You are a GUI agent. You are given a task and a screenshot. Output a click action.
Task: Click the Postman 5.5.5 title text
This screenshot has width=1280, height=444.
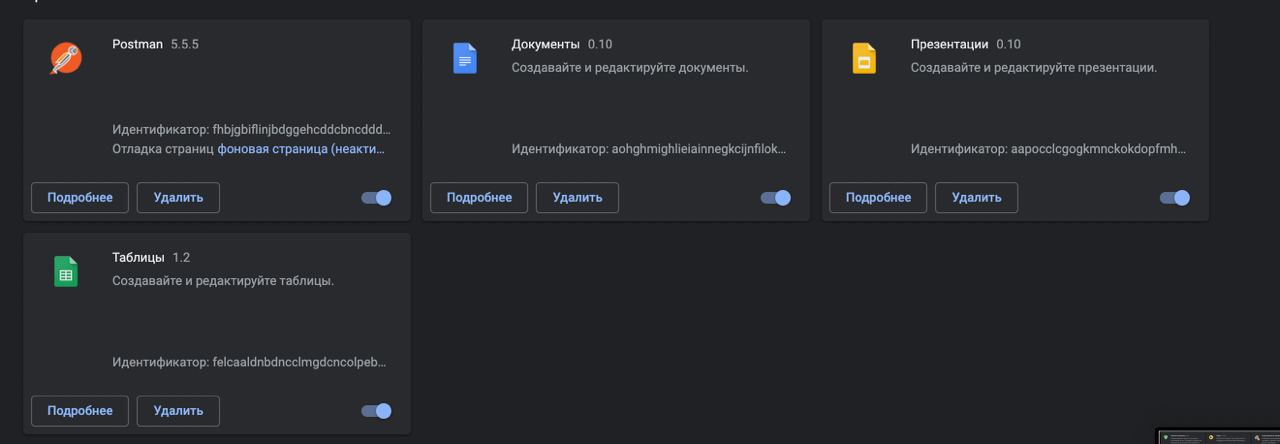[x=155, y=44]
